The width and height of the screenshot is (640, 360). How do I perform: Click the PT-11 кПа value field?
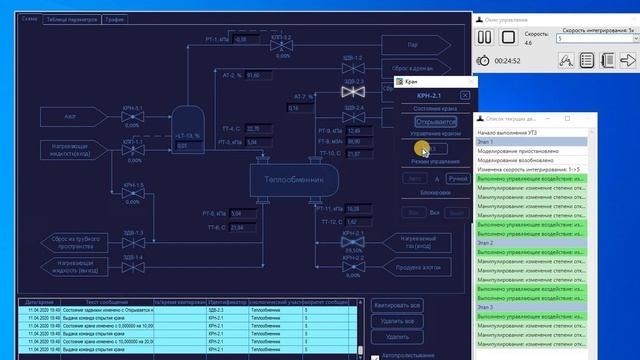(358, 209)
